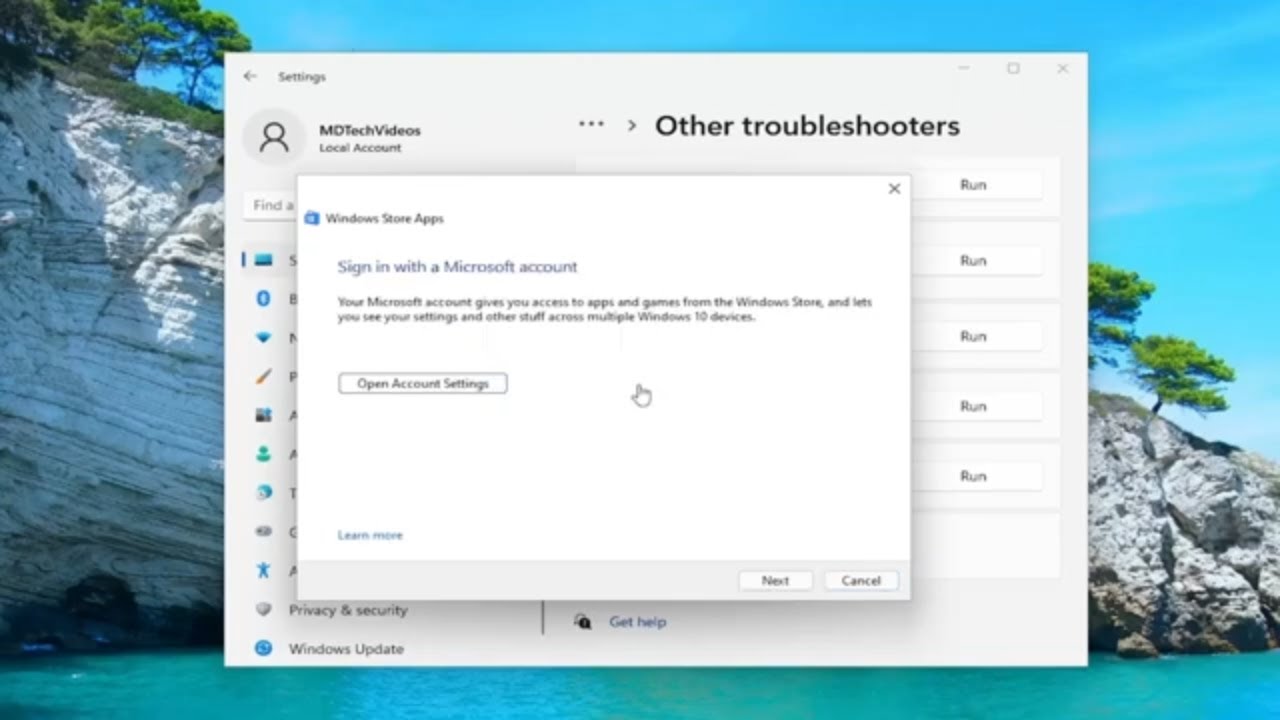Click the Local Account label
The height and width of the screenshot is (720, 1280).
[360, 148]
